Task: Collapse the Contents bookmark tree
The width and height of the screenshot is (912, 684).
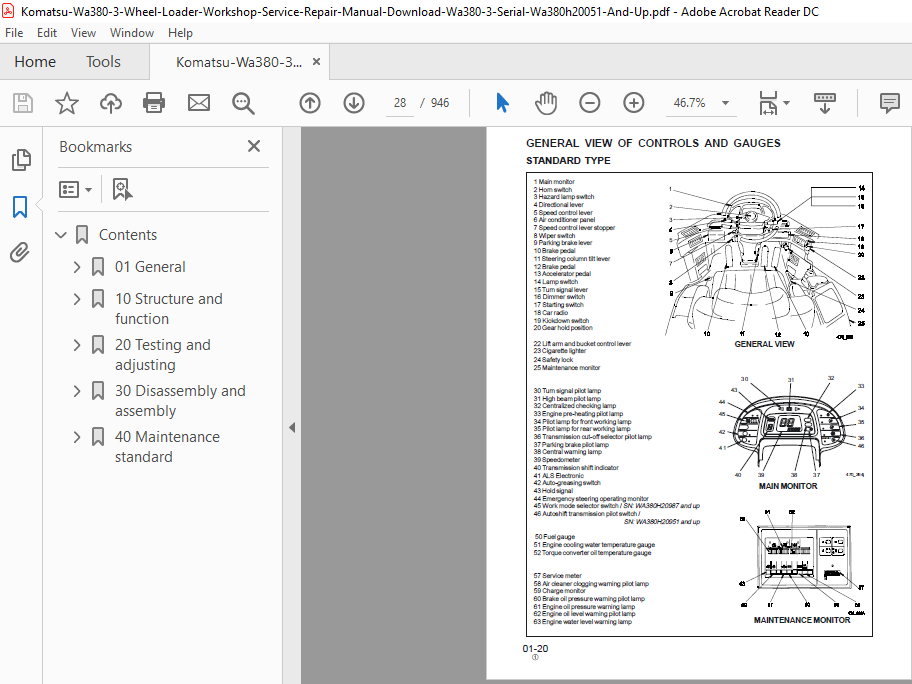Action: pos(60,235)
